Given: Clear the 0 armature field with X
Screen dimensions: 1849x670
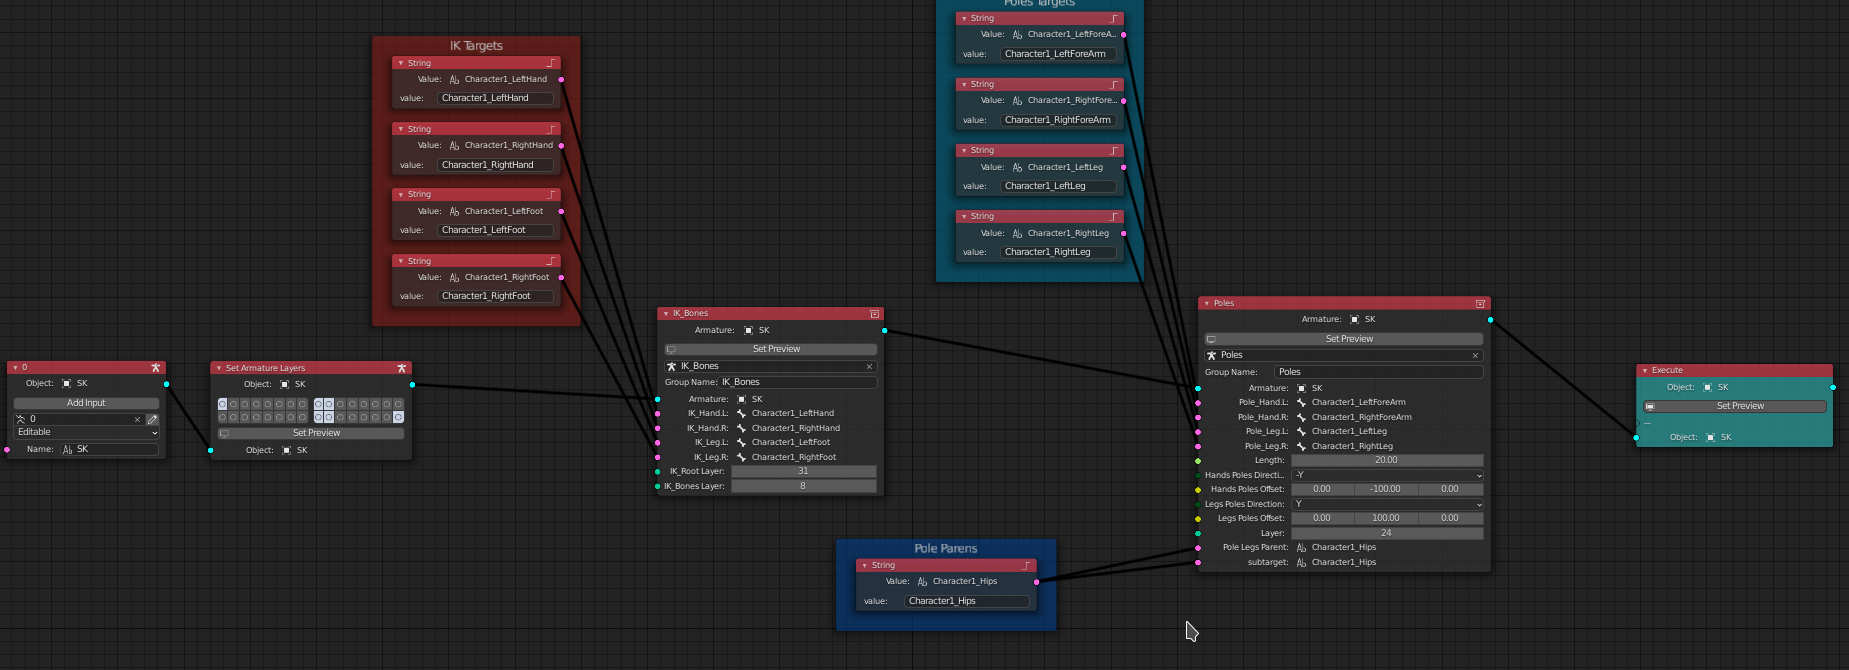Looking at the screenshot, I should tap(137, 419).
